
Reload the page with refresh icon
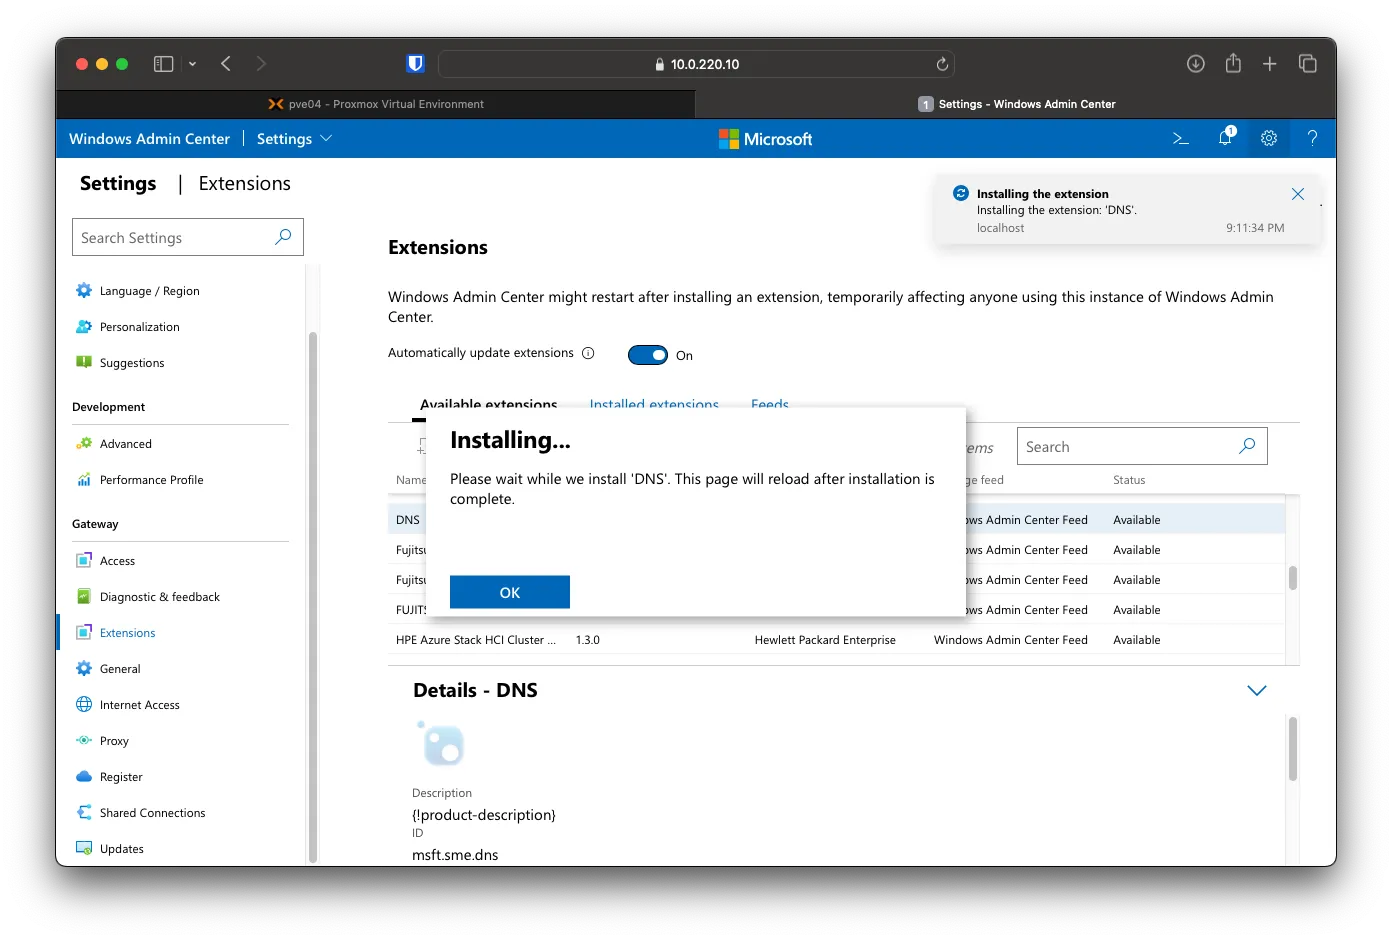(x=942, y=64)
